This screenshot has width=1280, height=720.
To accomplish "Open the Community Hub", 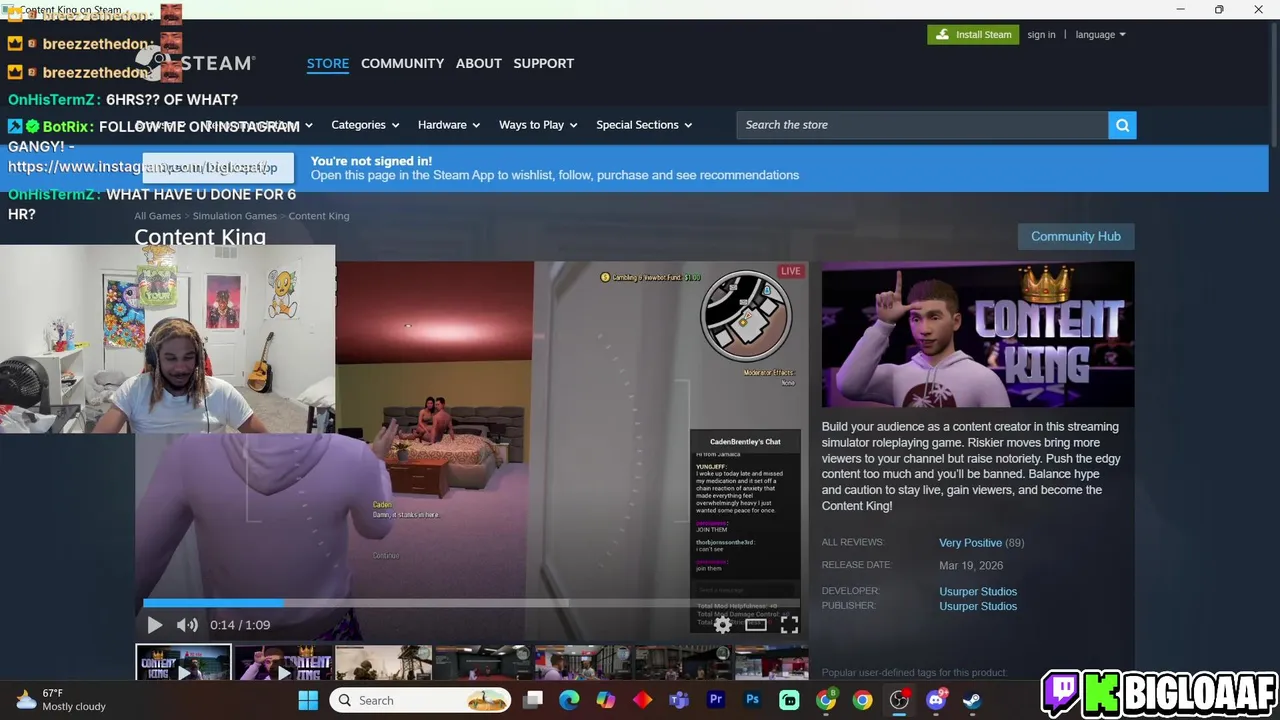I will pyautogui.click(x=1075, y=236).
